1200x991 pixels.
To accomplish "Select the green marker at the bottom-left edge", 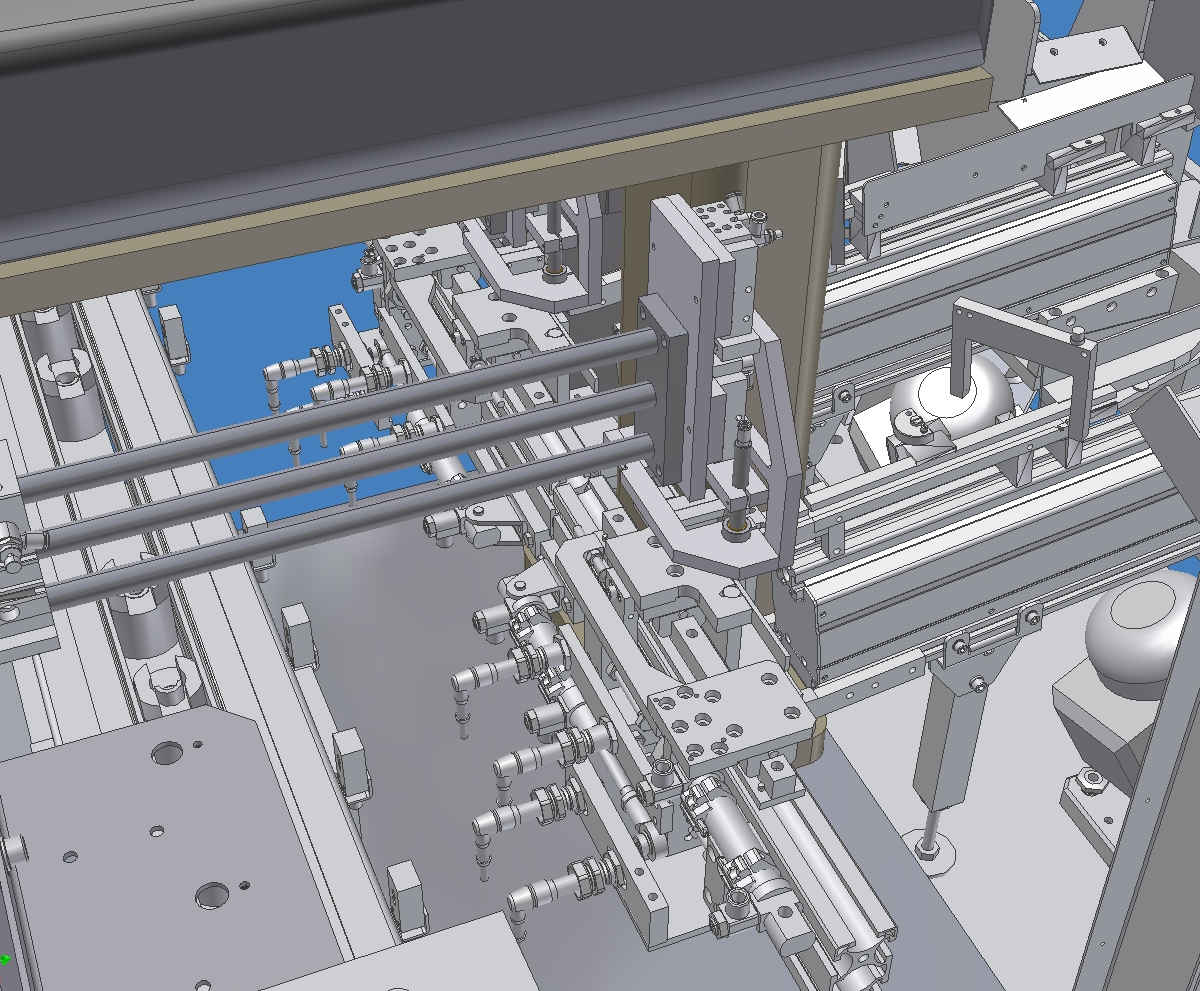I will click(x=5, y=960).
